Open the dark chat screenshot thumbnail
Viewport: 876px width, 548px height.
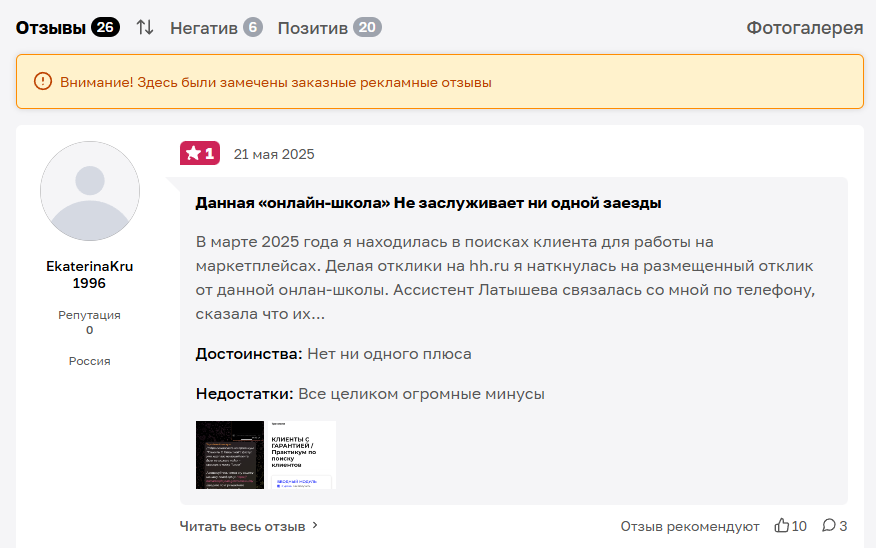(230, 455)
